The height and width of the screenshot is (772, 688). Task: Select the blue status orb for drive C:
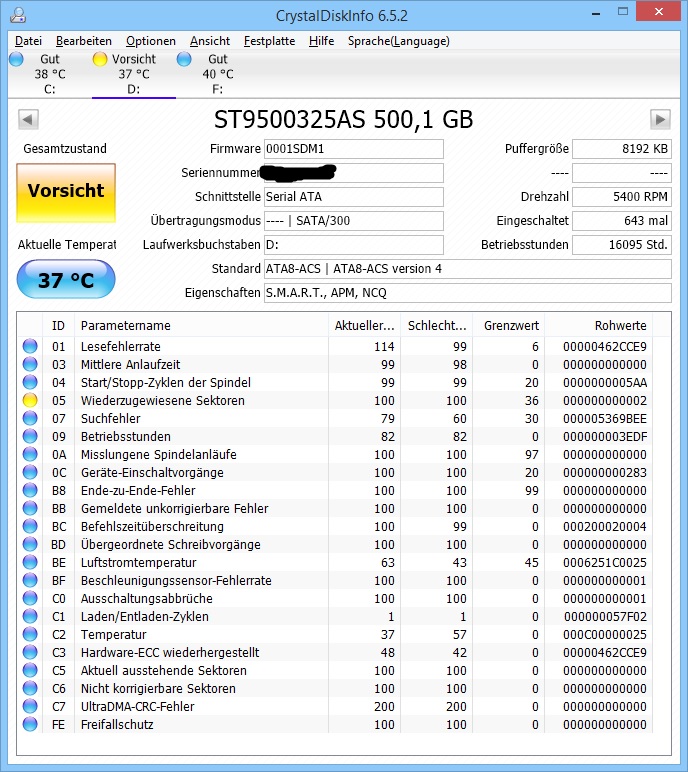point(16,59)
